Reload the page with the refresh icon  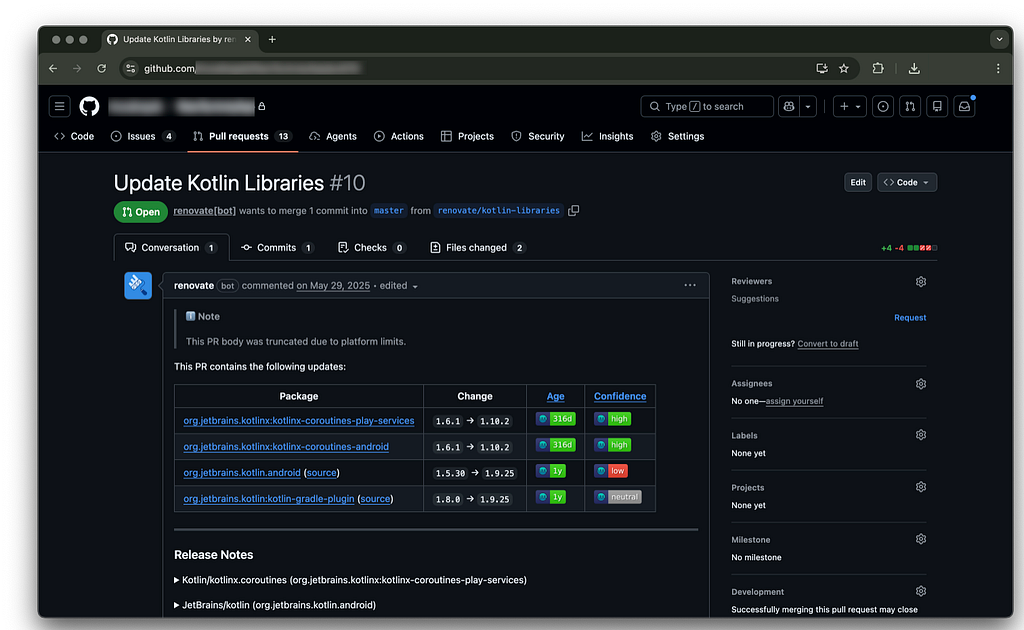tap(101, 69)
